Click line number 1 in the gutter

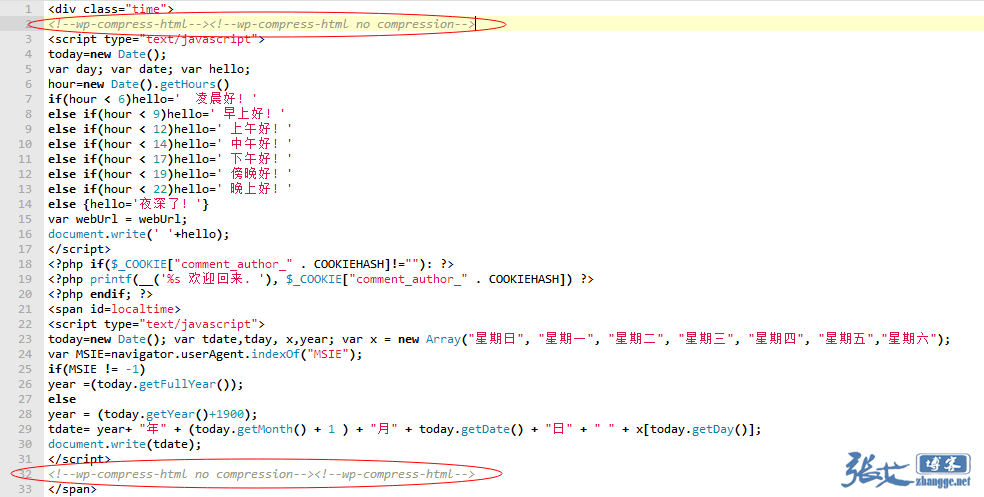click(x=28, y=9)
